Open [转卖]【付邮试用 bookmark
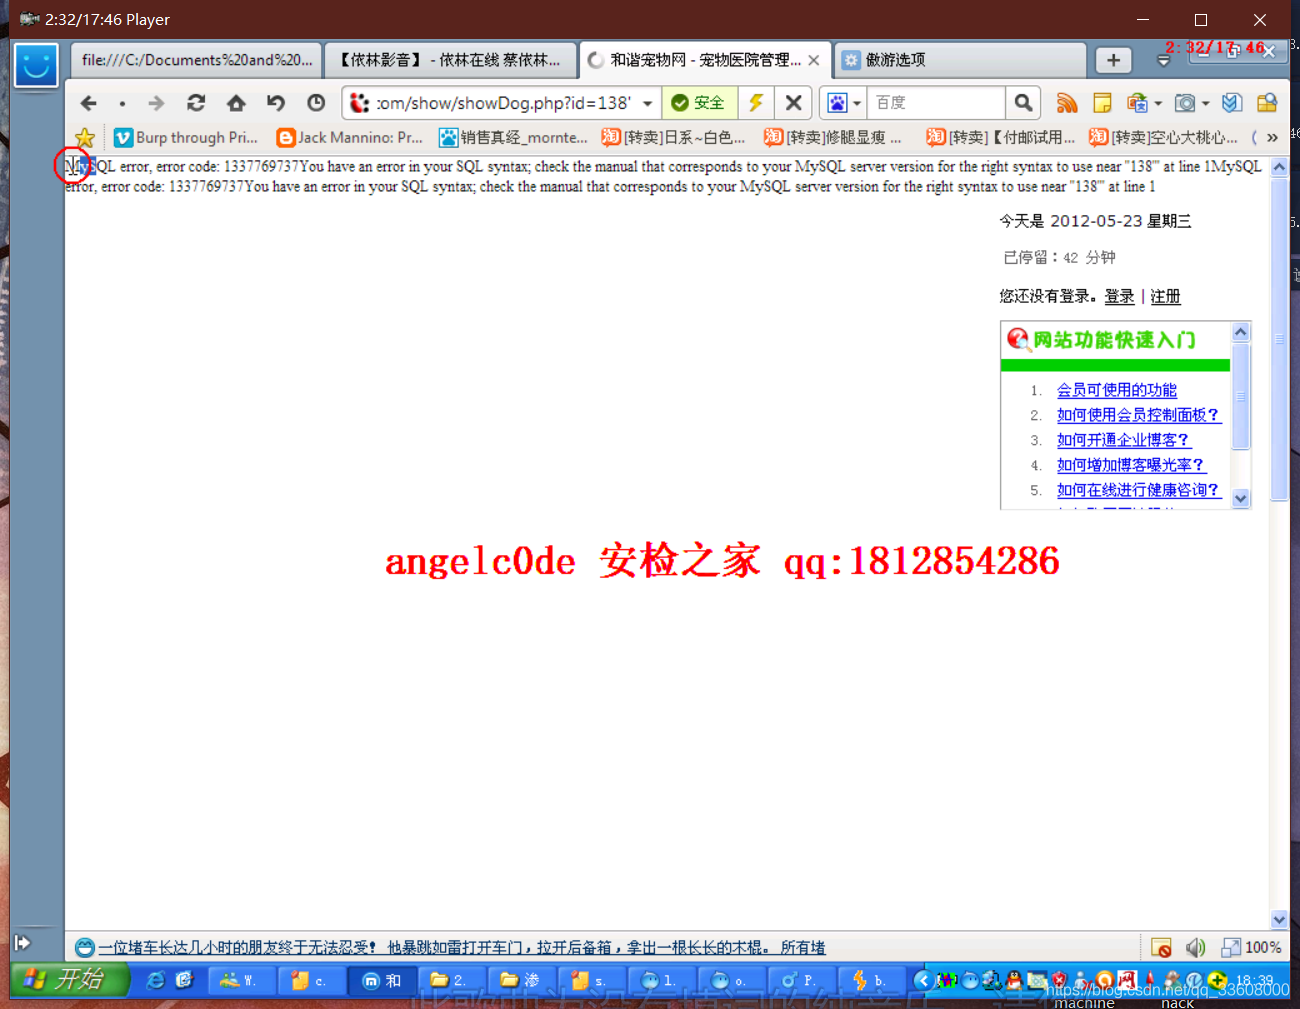Screen dimensions: 1300x1009 click(x=1001, y=137)
